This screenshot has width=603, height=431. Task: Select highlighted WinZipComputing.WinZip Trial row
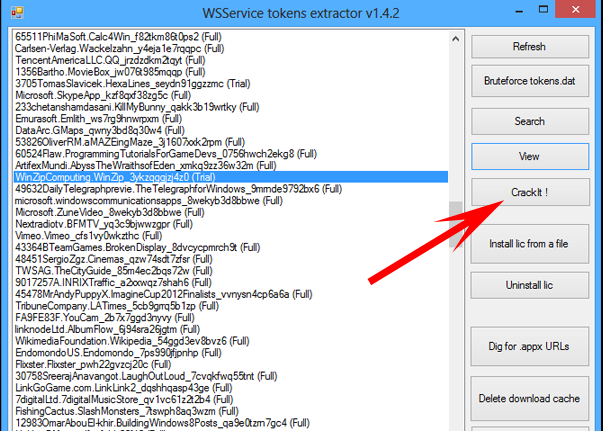click(x=231, y=177)
